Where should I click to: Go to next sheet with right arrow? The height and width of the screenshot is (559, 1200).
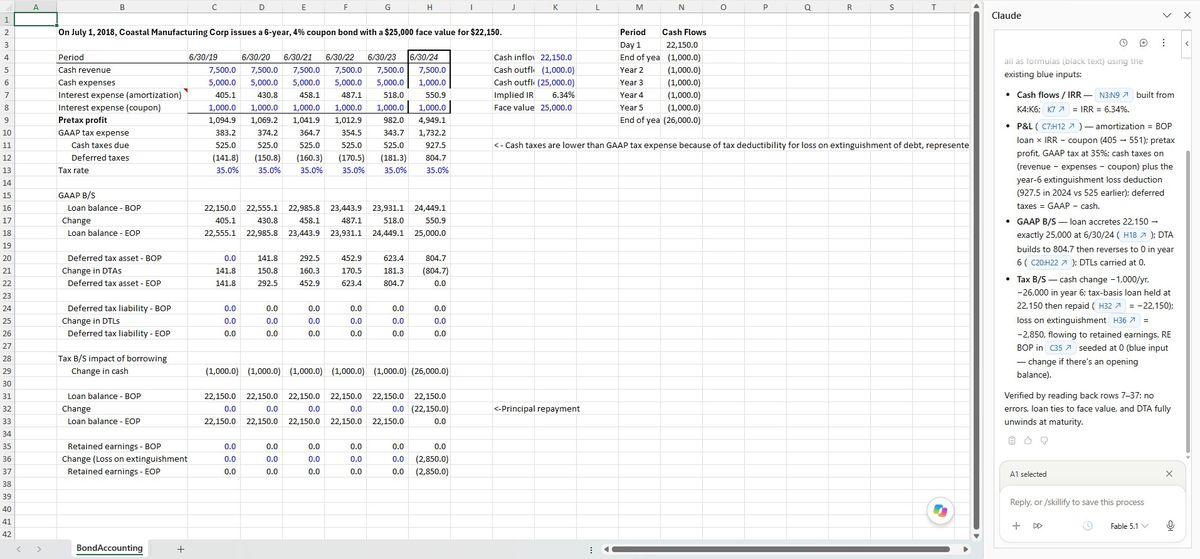click(39, 548)
